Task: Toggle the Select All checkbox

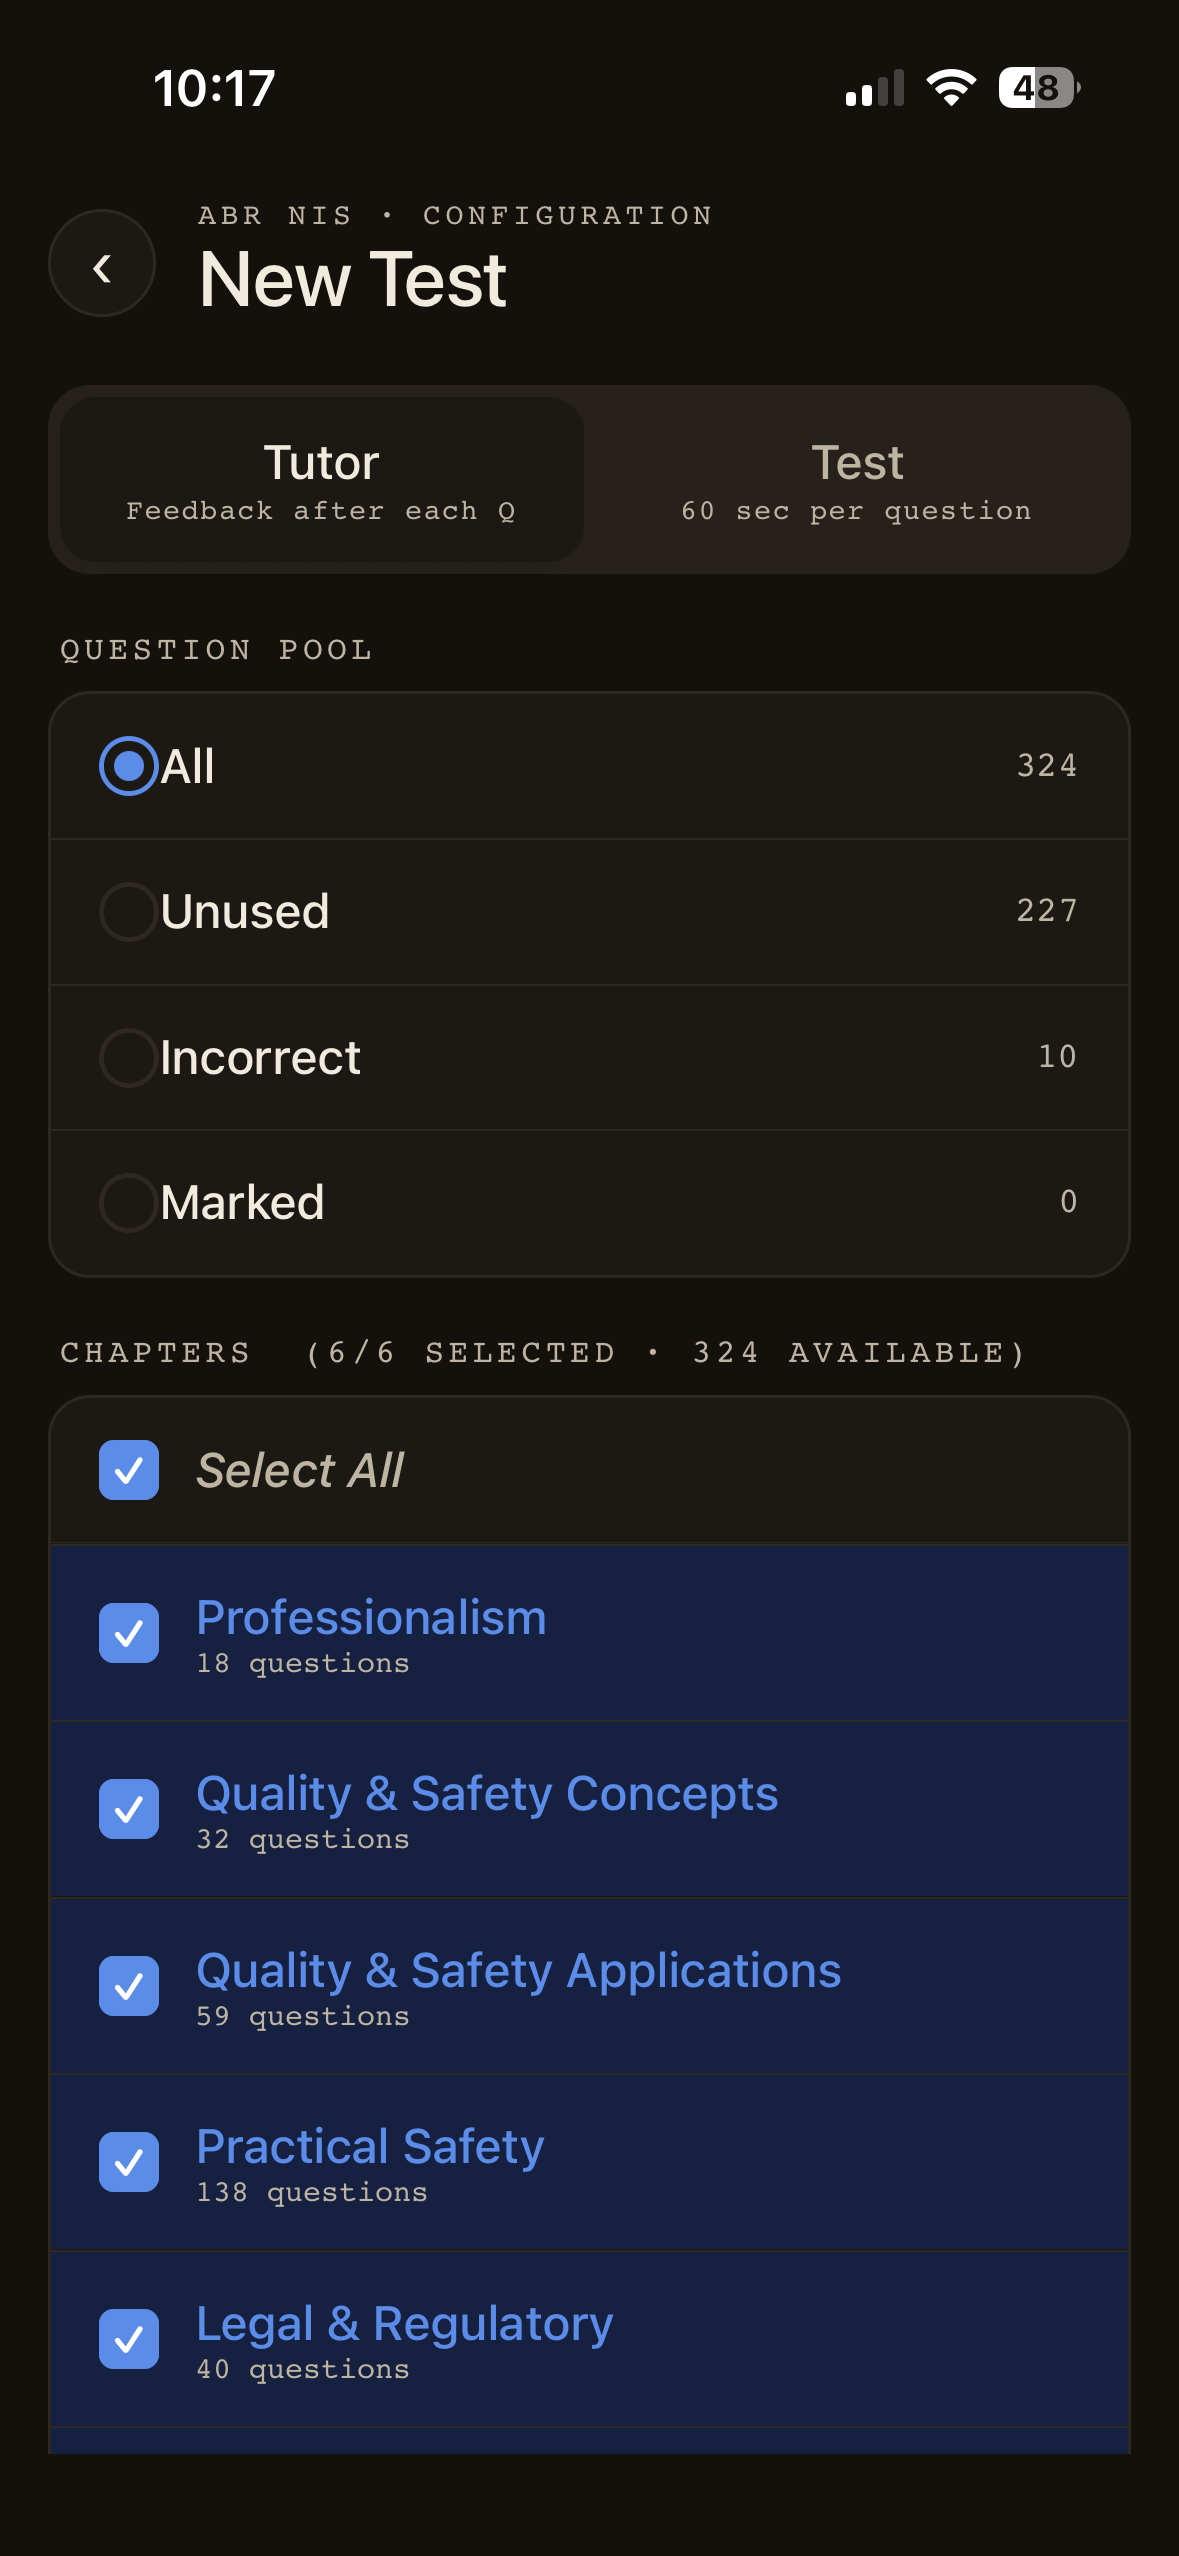Action: coord(129,1470)
